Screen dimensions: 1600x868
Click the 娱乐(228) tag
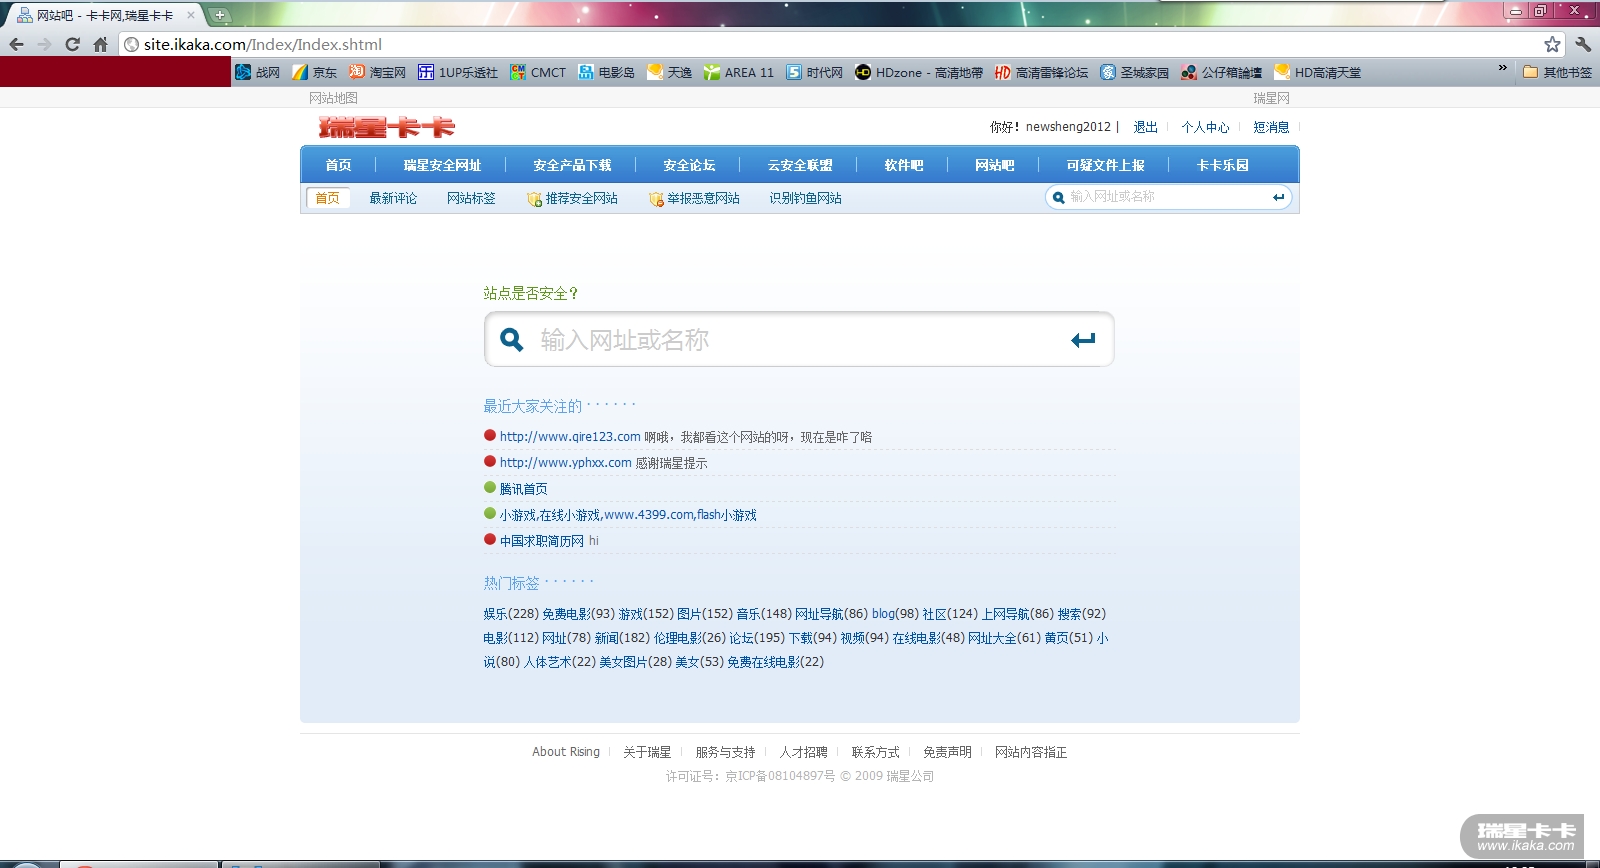[x=511, y=614]
